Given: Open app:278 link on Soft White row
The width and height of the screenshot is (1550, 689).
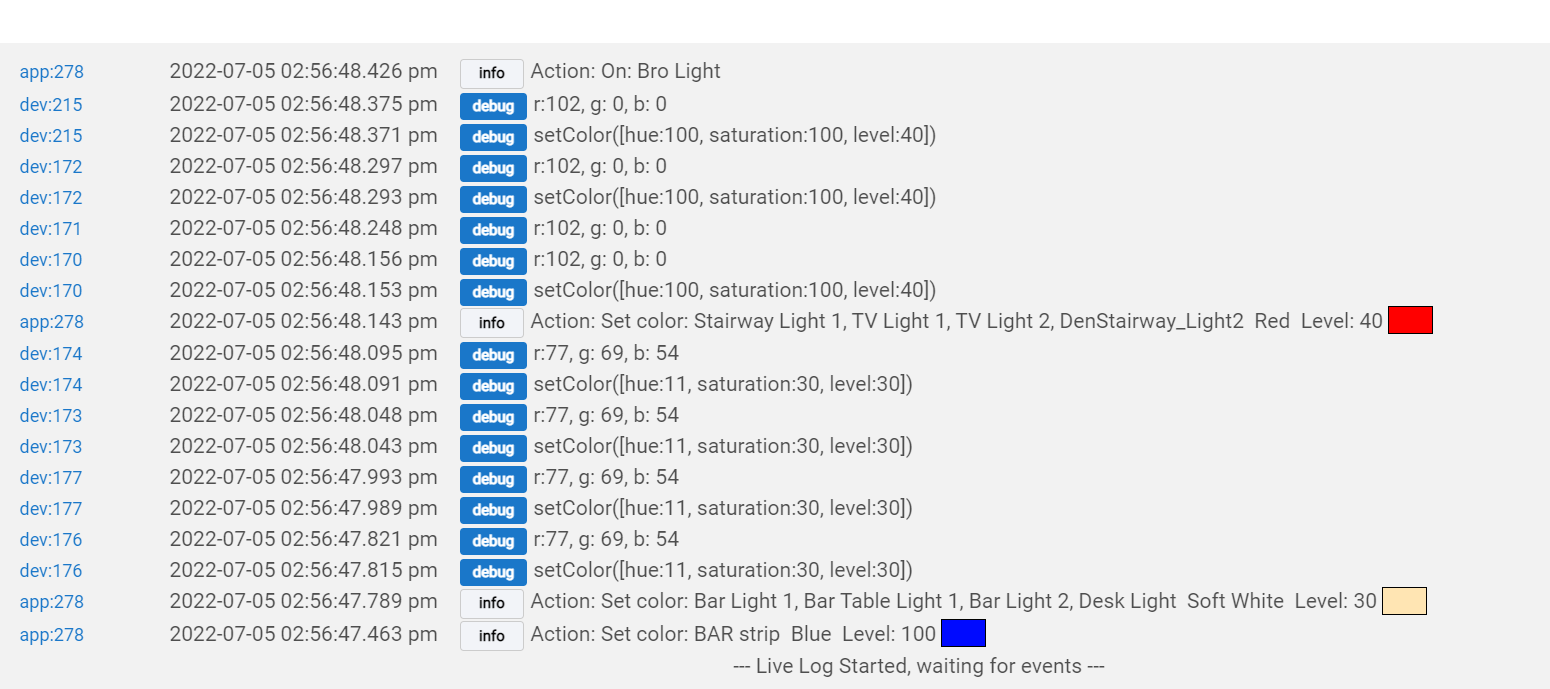Looking at the screenshot, I should (51, 602).
